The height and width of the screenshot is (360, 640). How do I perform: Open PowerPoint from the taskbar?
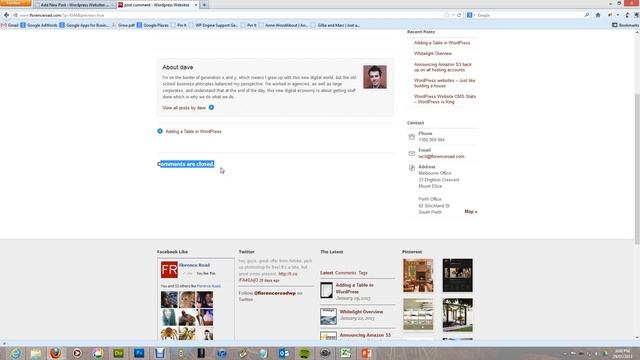point(367,353)
